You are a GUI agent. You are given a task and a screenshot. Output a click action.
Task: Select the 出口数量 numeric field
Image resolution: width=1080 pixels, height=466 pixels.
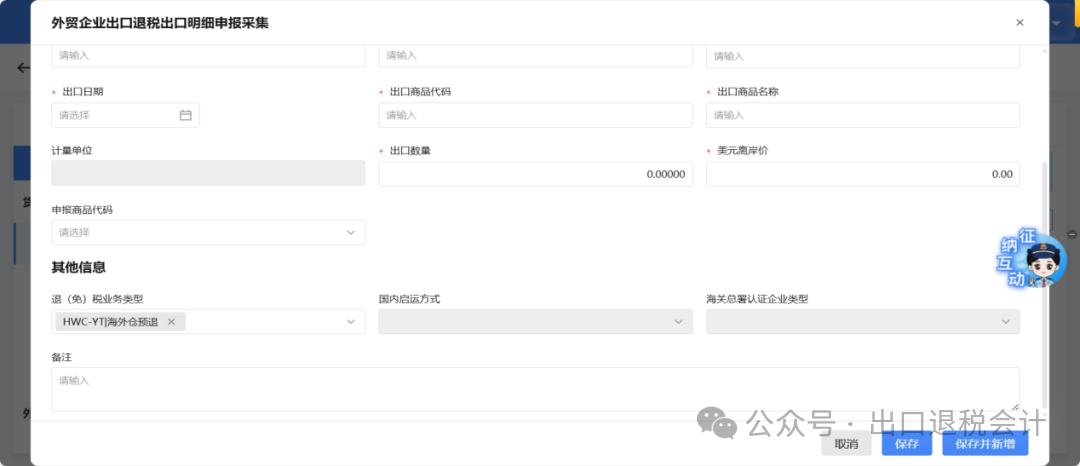535,174
